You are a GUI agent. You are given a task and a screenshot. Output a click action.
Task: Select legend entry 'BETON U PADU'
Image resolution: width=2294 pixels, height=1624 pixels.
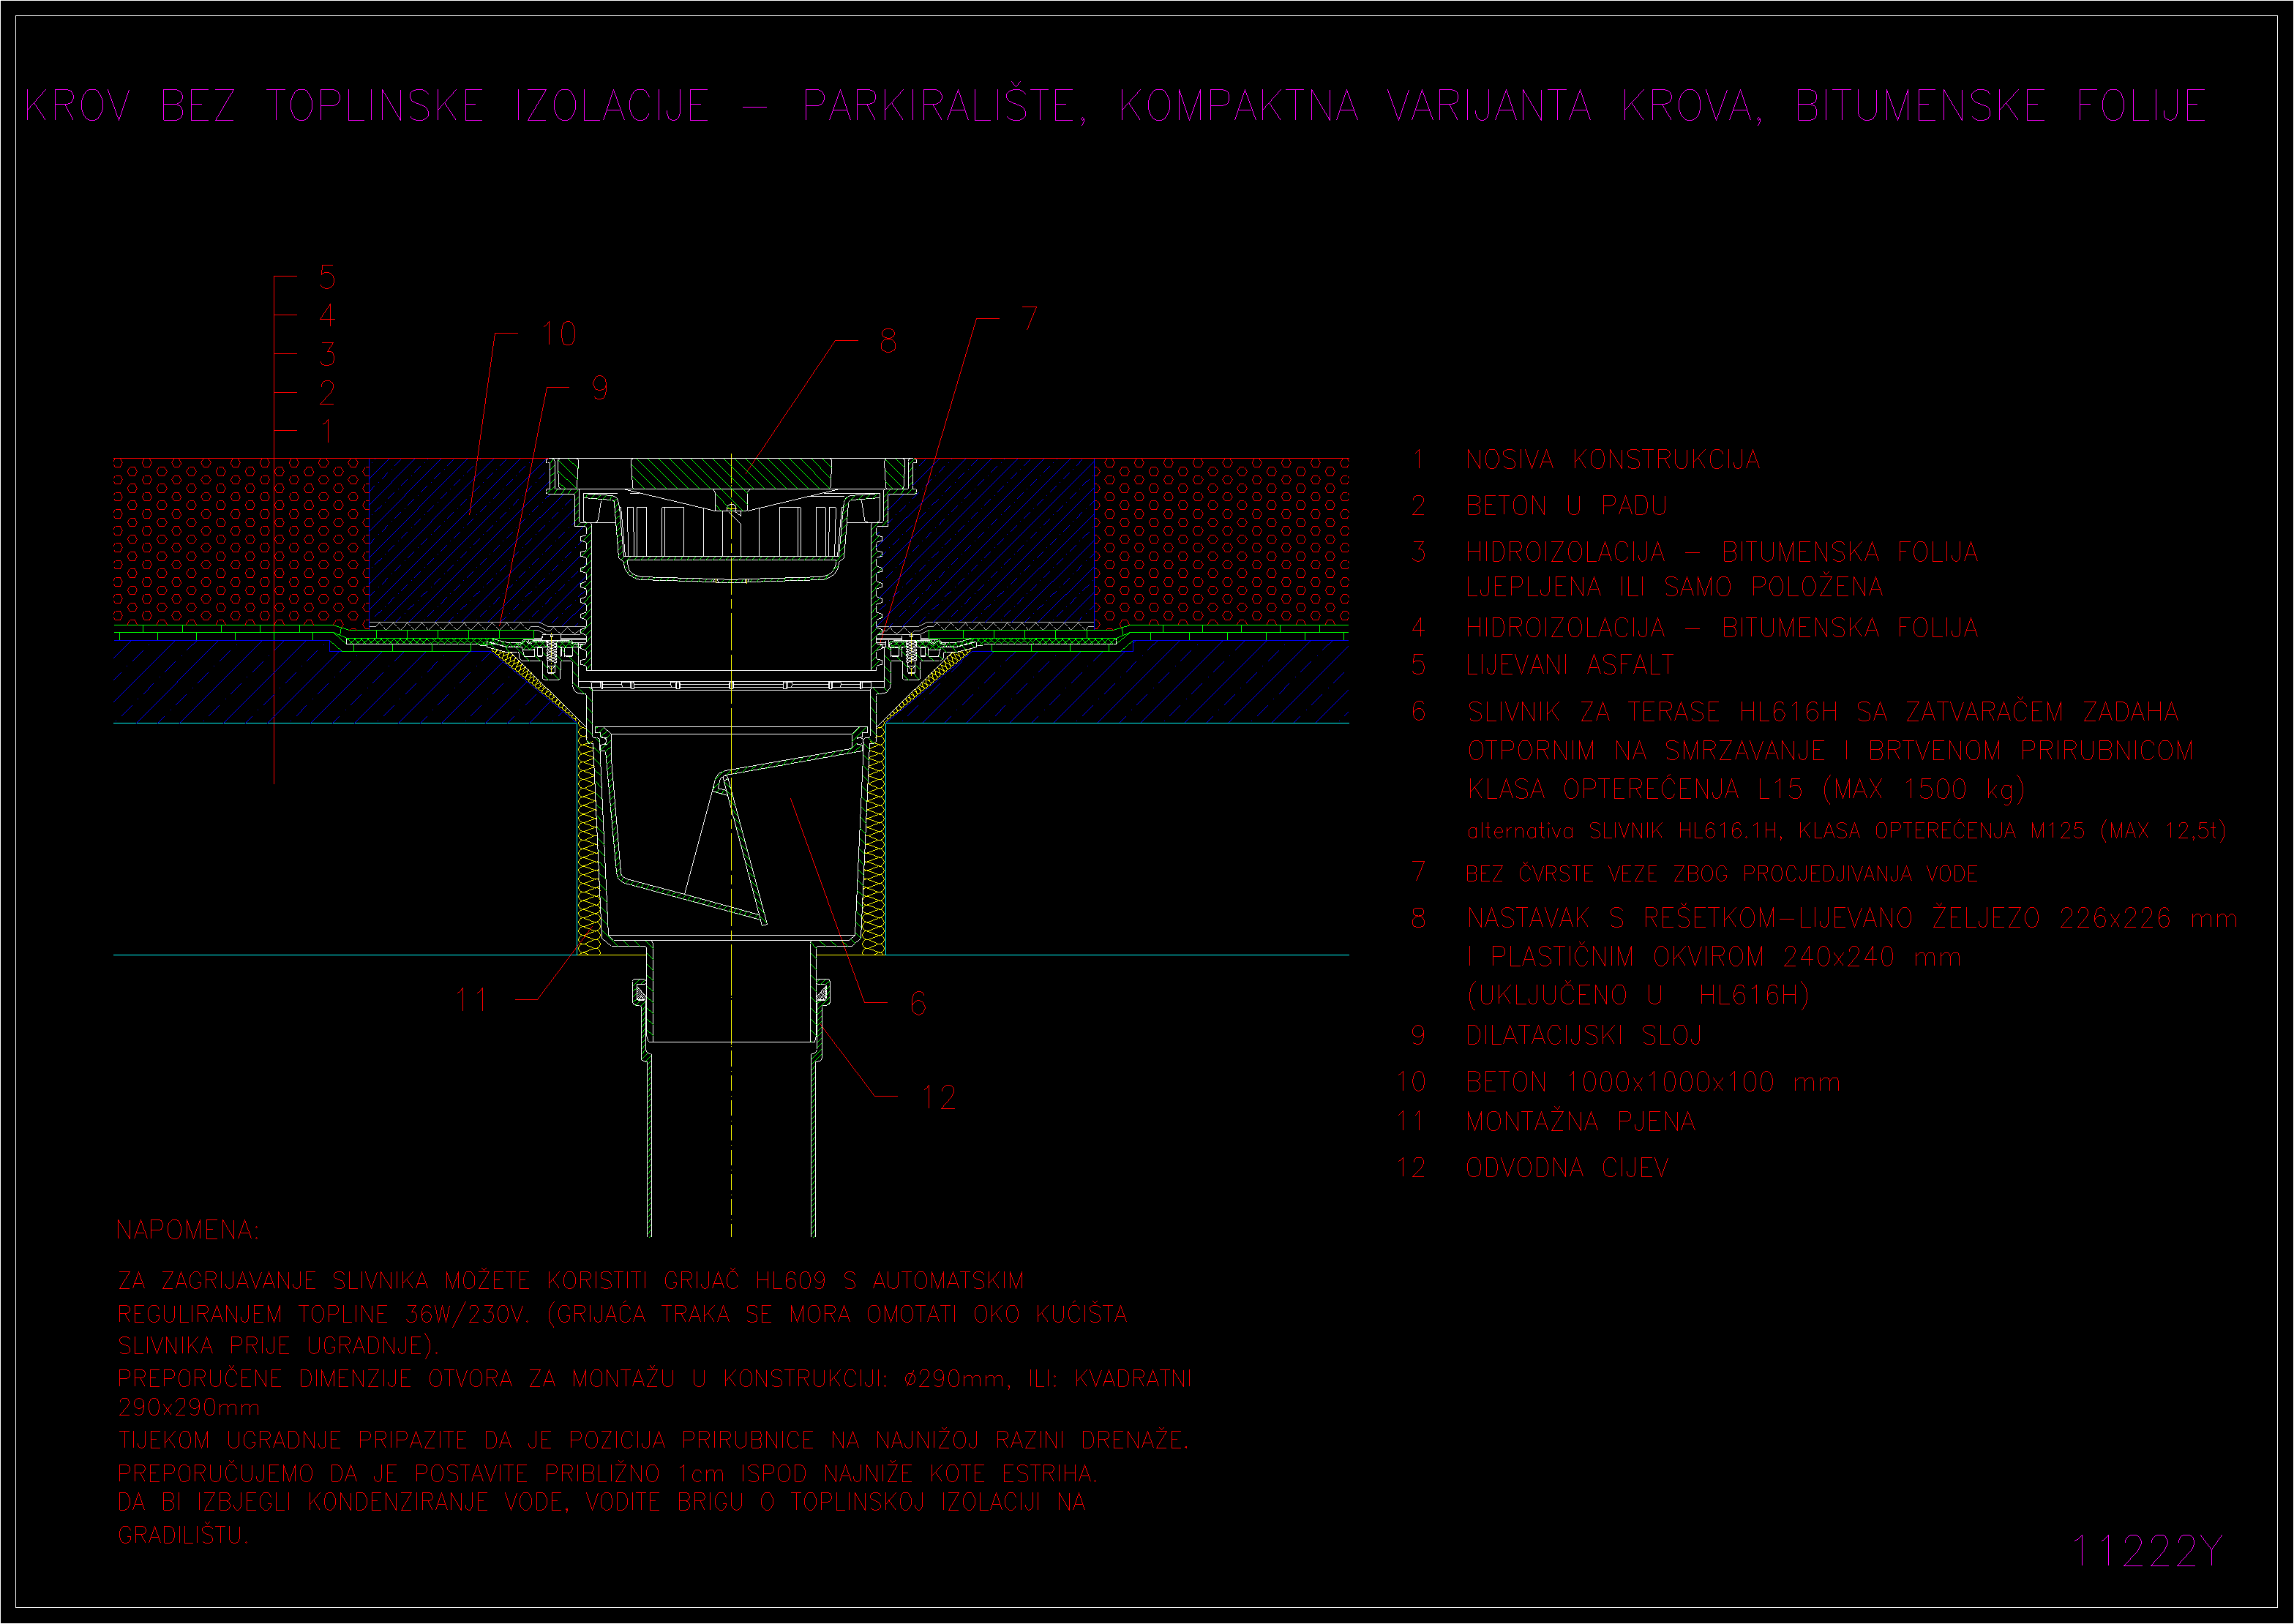pyautogui.click(x=1566, y=506)
